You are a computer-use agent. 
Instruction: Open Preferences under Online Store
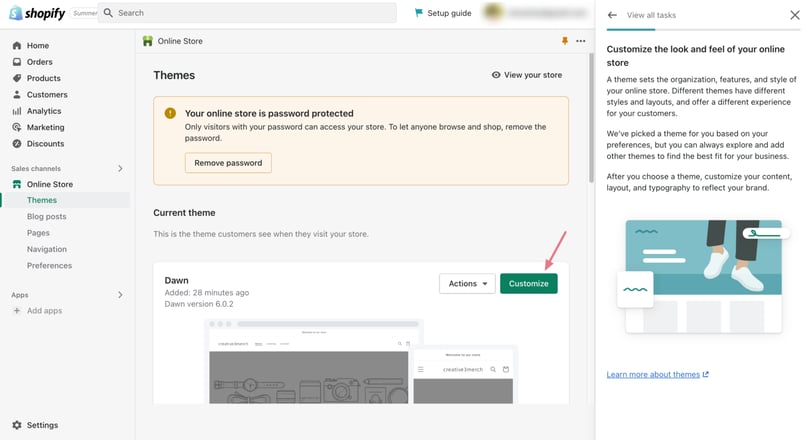click(x=49, y=266)
